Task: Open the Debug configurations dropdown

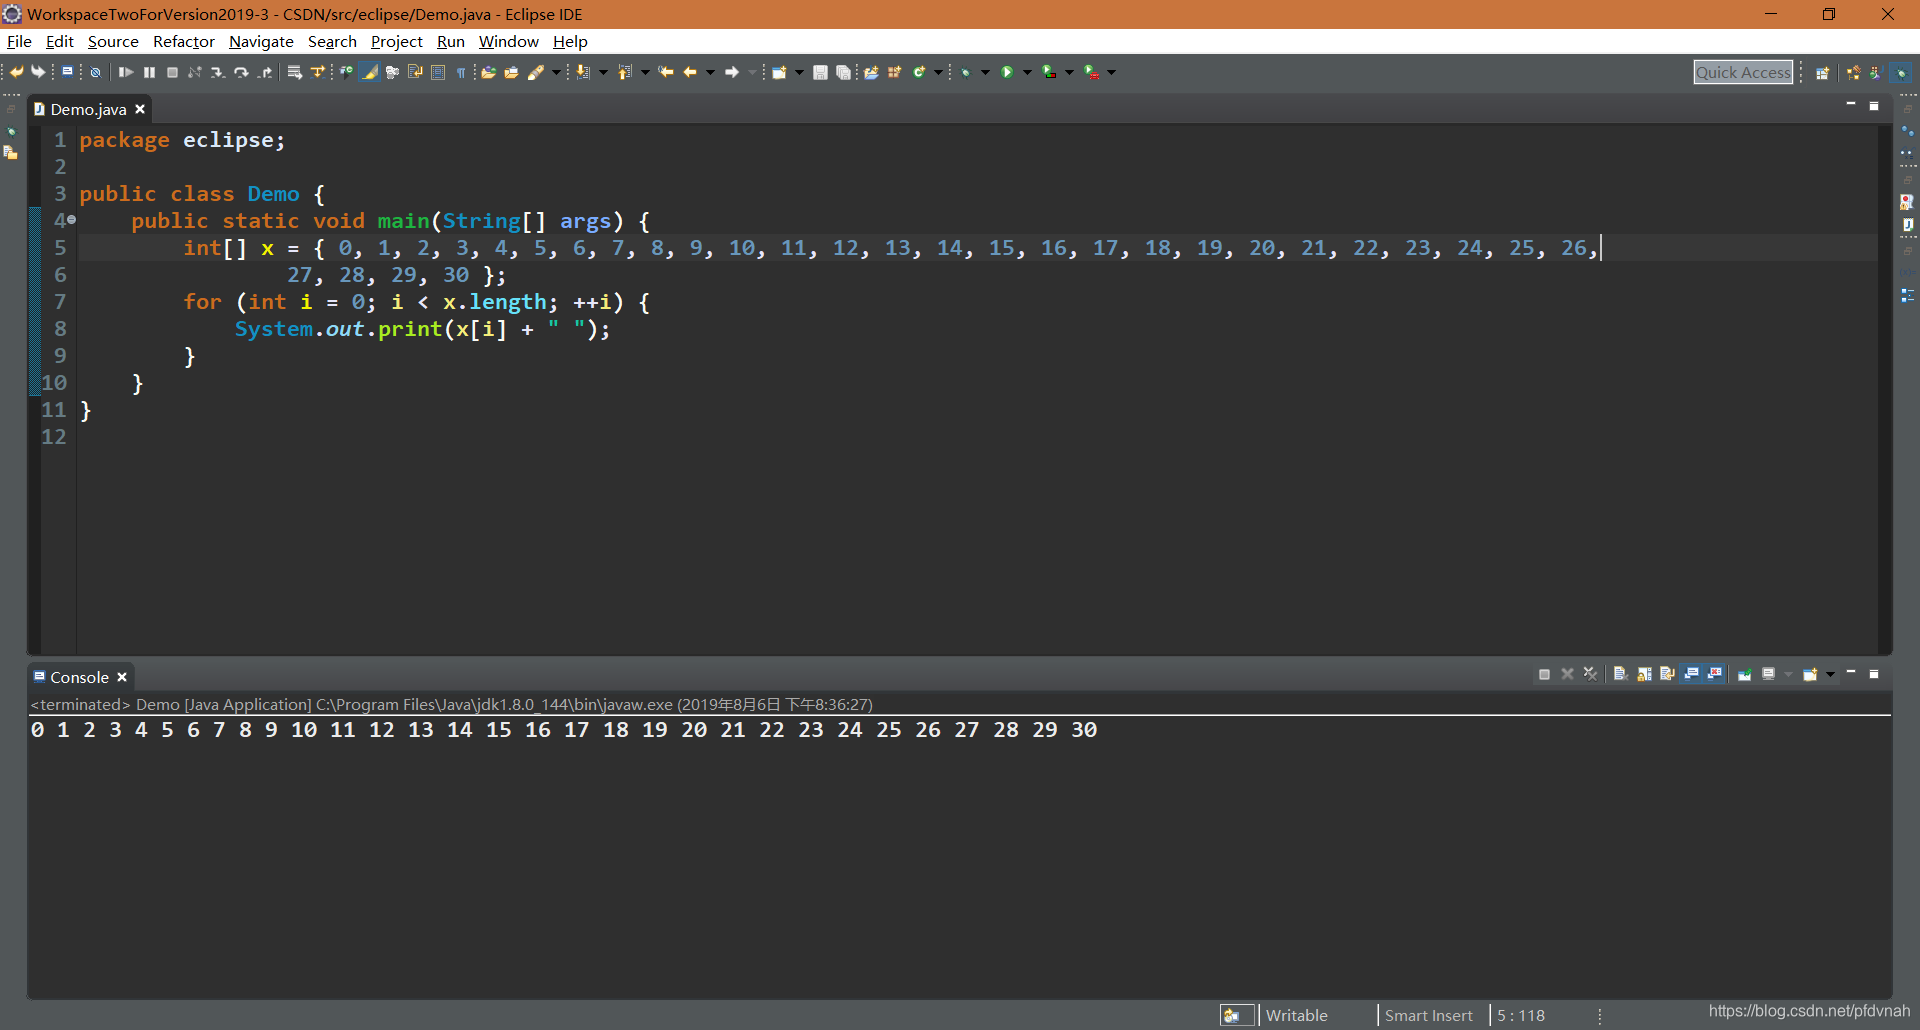Action: point(985,72)
